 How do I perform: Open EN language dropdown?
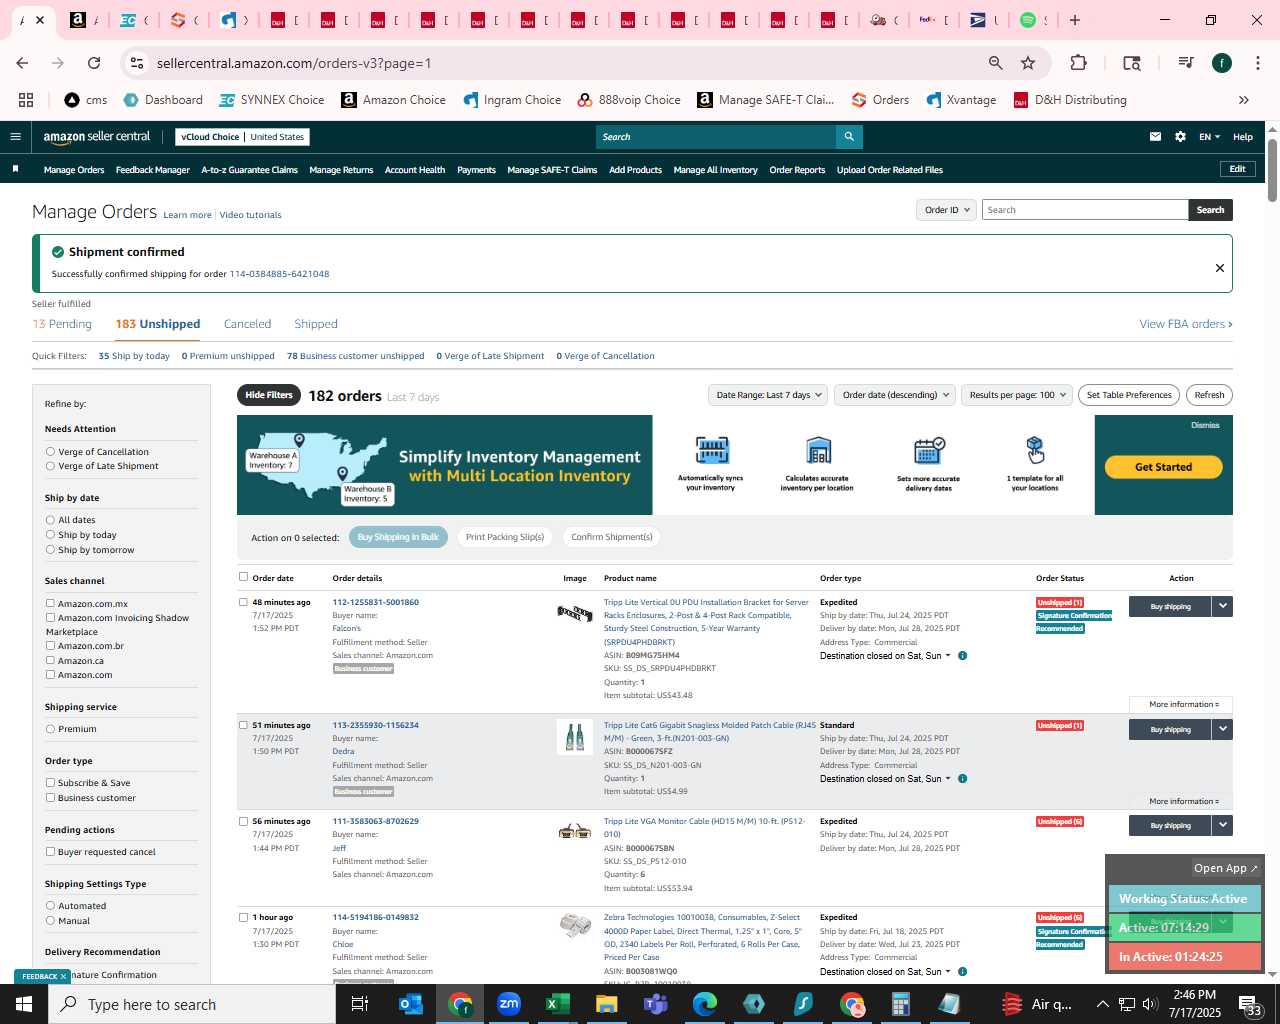(1209, 137)
